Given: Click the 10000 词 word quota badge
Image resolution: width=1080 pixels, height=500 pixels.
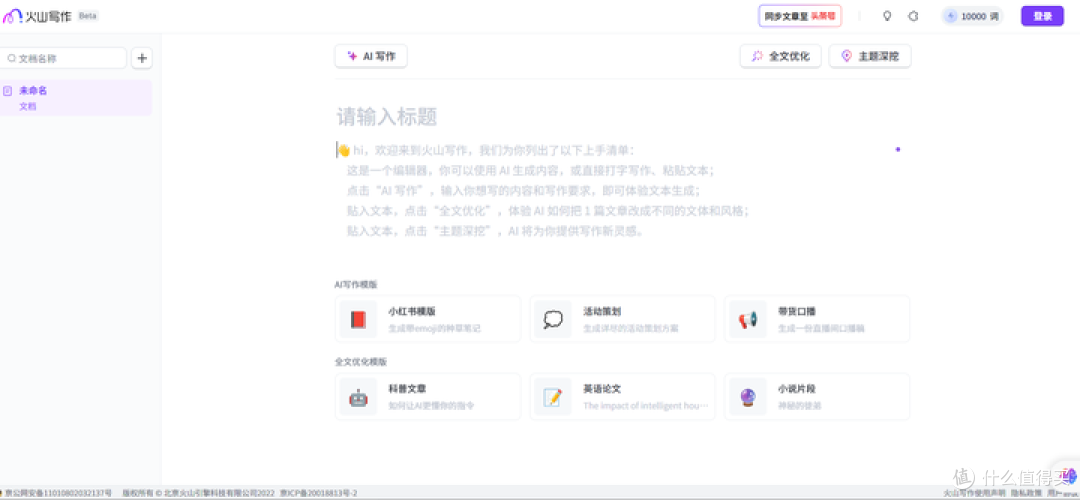Looking at the screenshot, I should click(973, 16).
